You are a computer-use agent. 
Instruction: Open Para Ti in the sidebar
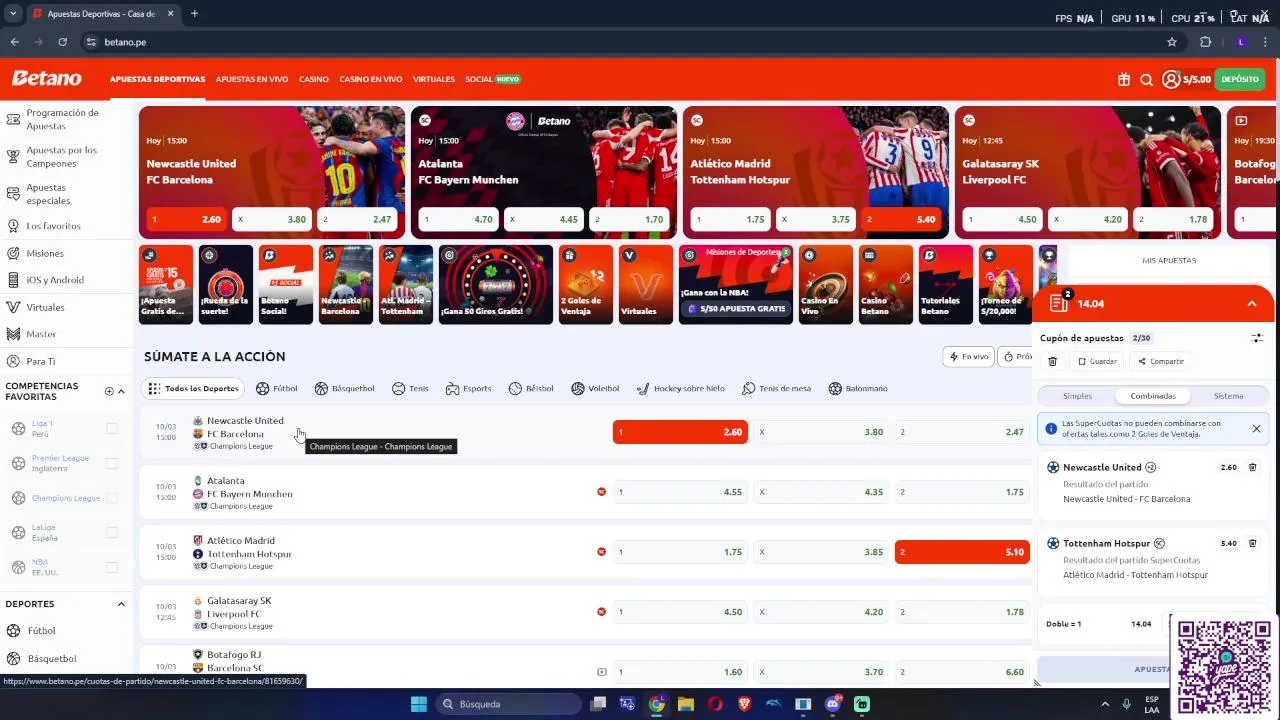click(41, 361)
